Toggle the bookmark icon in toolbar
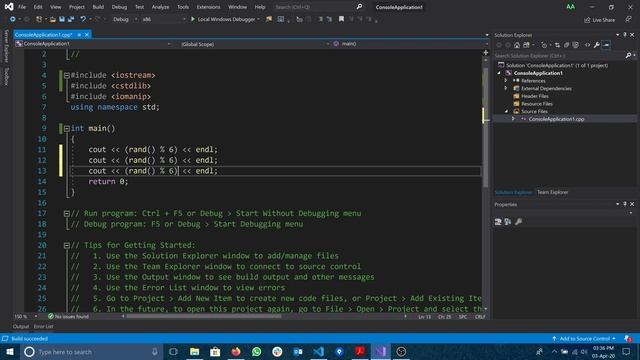Image resolution: width=640 pixels, height=360 pixels. (x=341, y=19)
